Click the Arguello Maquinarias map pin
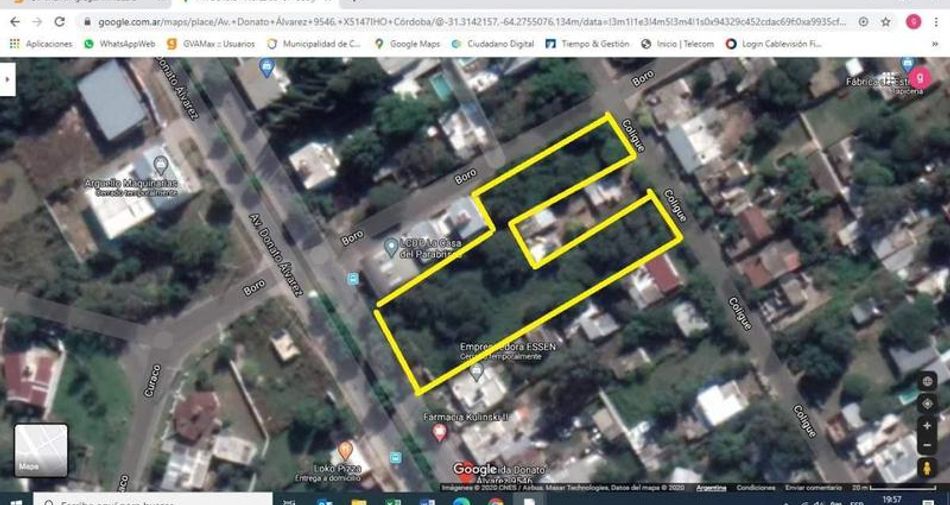This screenshot has width=950, height=505. point(161,165)
